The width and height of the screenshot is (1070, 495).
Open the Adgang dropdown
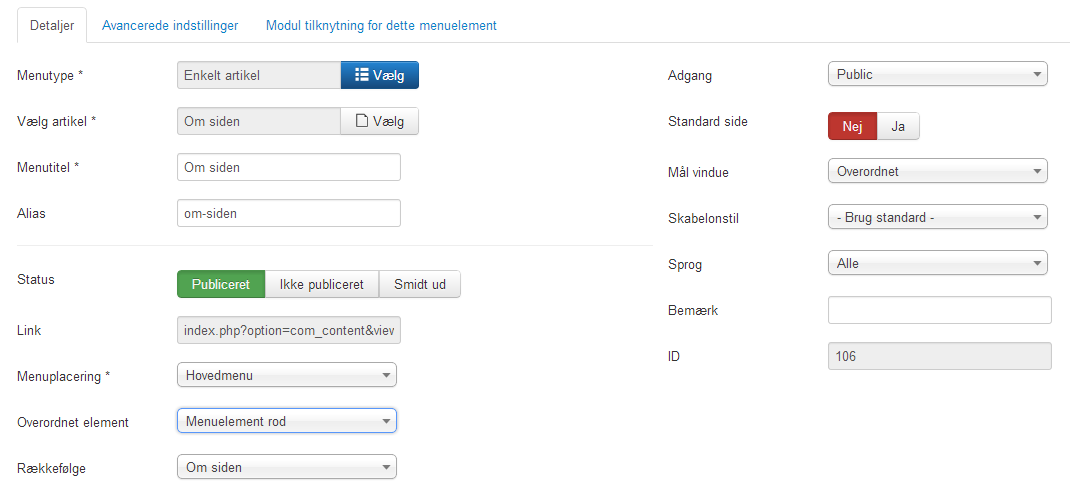(x=938, y=74)
